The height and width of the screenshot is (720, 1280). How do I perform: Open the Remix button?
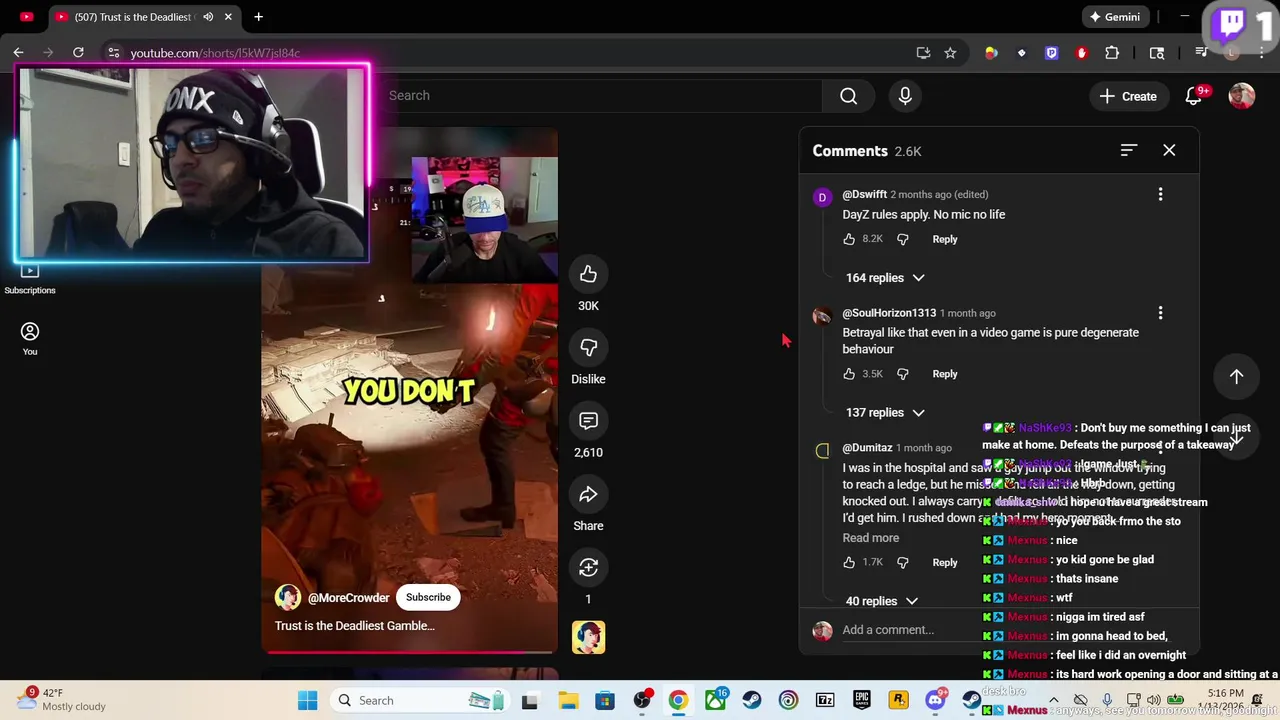pos(588,567)
